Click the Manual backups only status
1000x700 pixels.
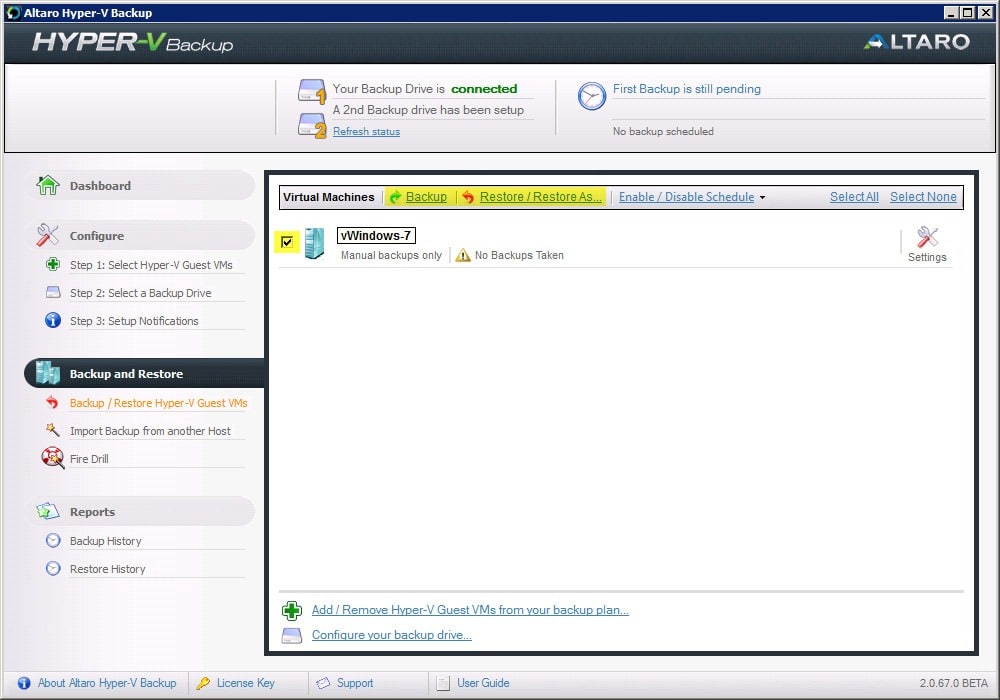click(391, 255)
